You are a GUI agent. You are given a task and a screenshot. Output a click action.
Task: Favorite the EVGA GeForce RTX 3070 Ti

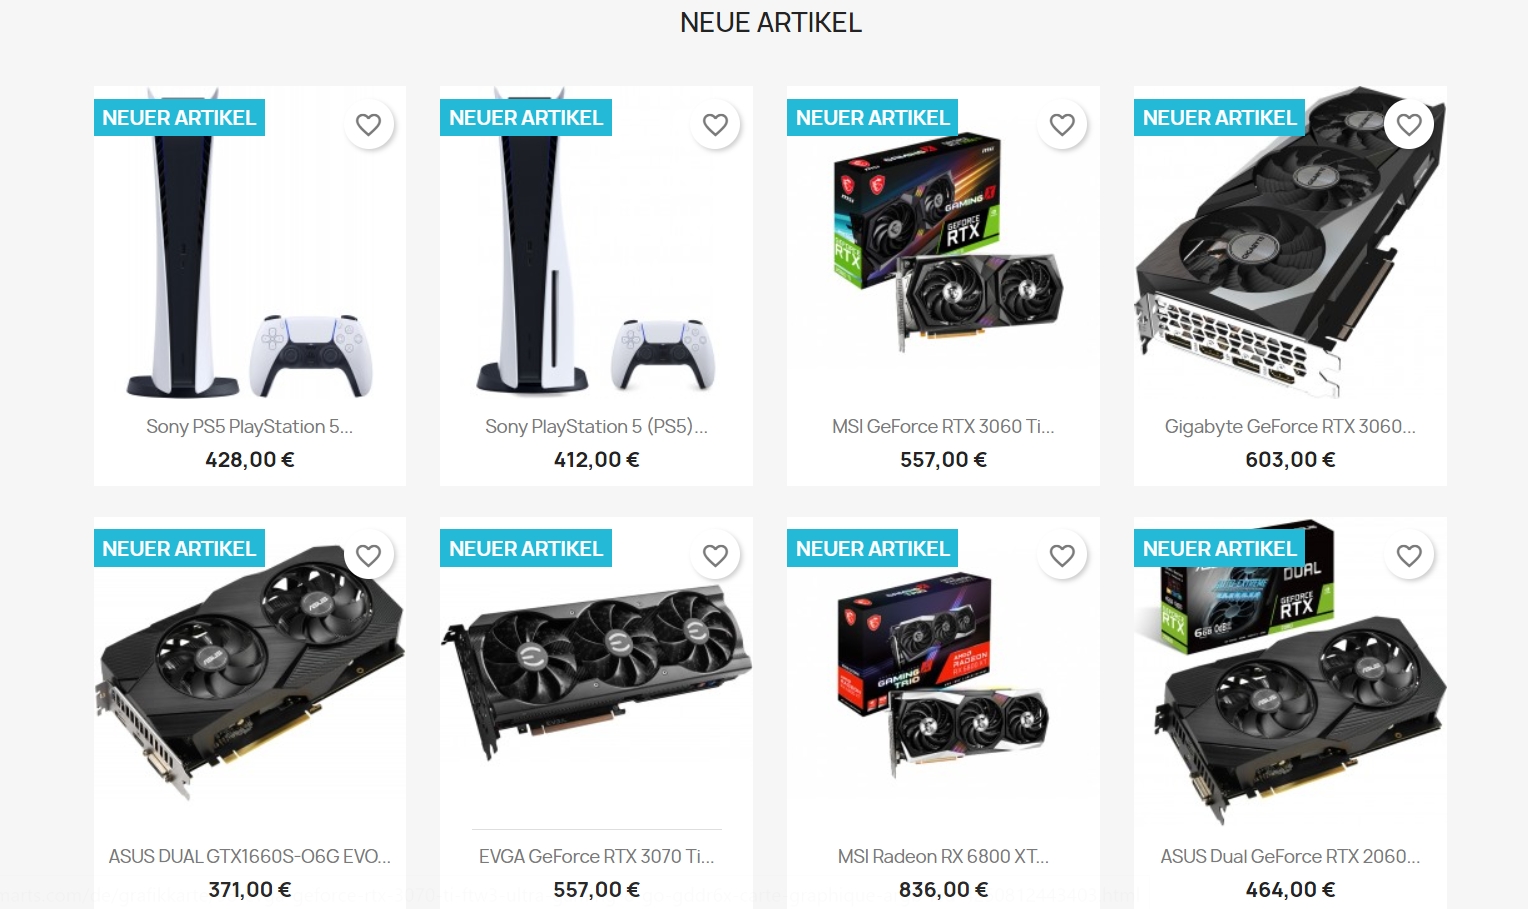pos(715,555)
